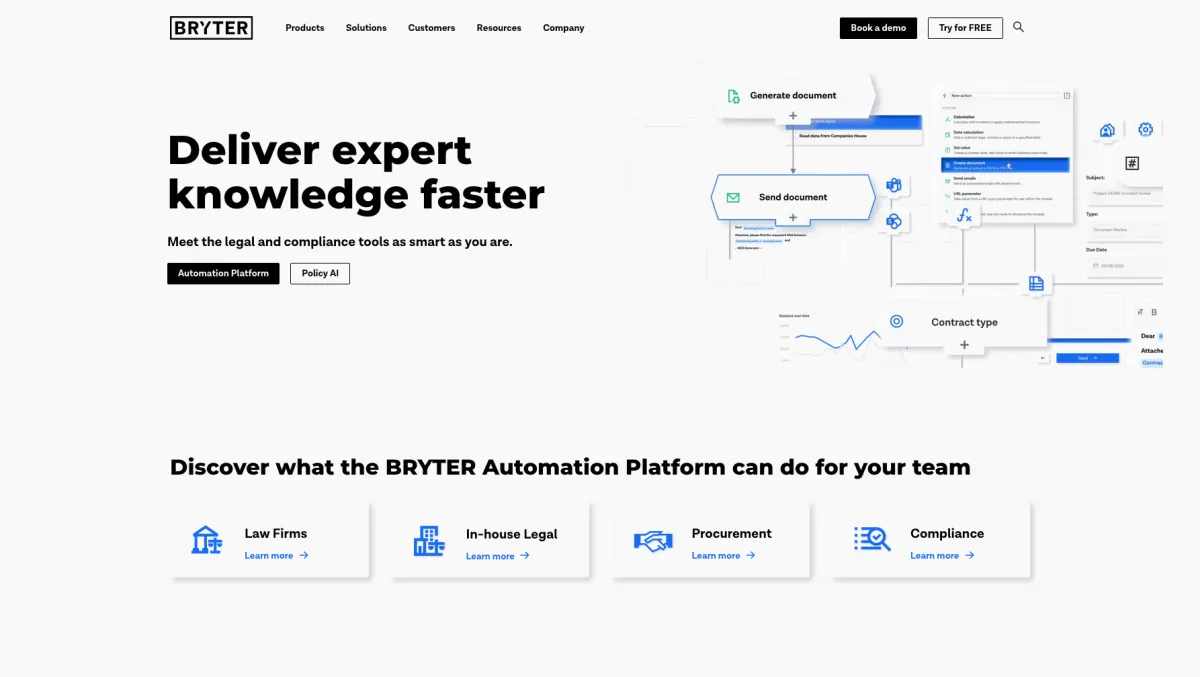Image resolution: width=1200 pixels, height=677 pixels.
Task: Click the Book a demo button
Action: click(878, 28)
